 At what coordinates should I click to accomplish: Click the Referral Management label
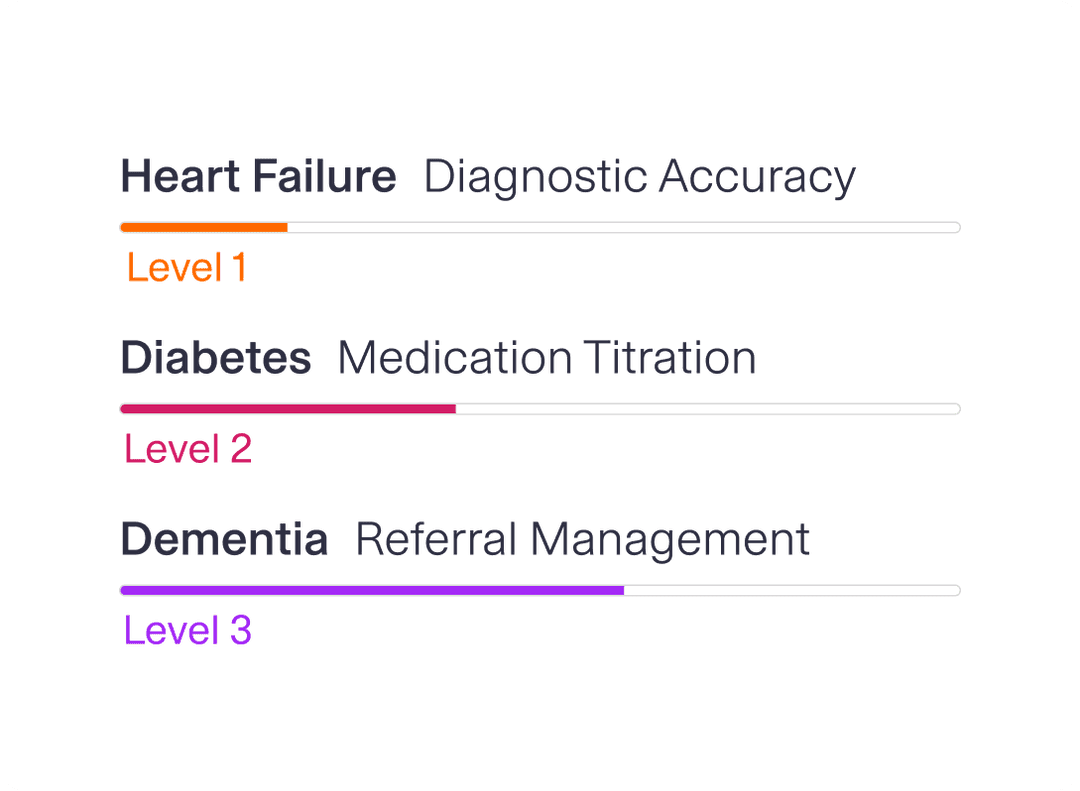pos(582,540)
